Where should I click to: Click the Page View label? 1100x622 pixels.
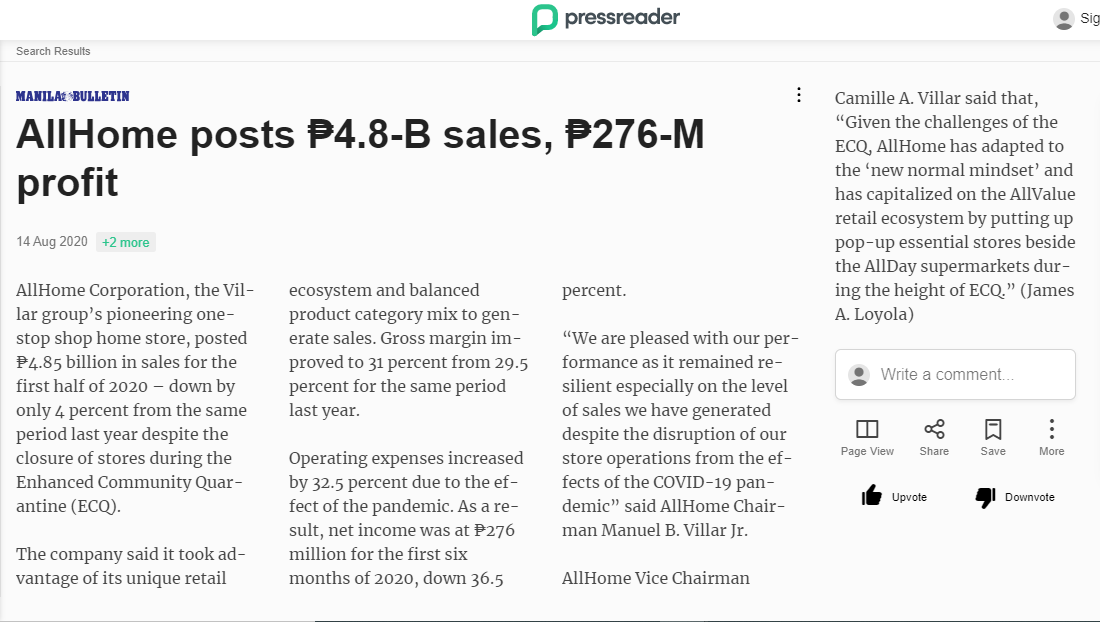pyautogui.click(x=867, y=451)
